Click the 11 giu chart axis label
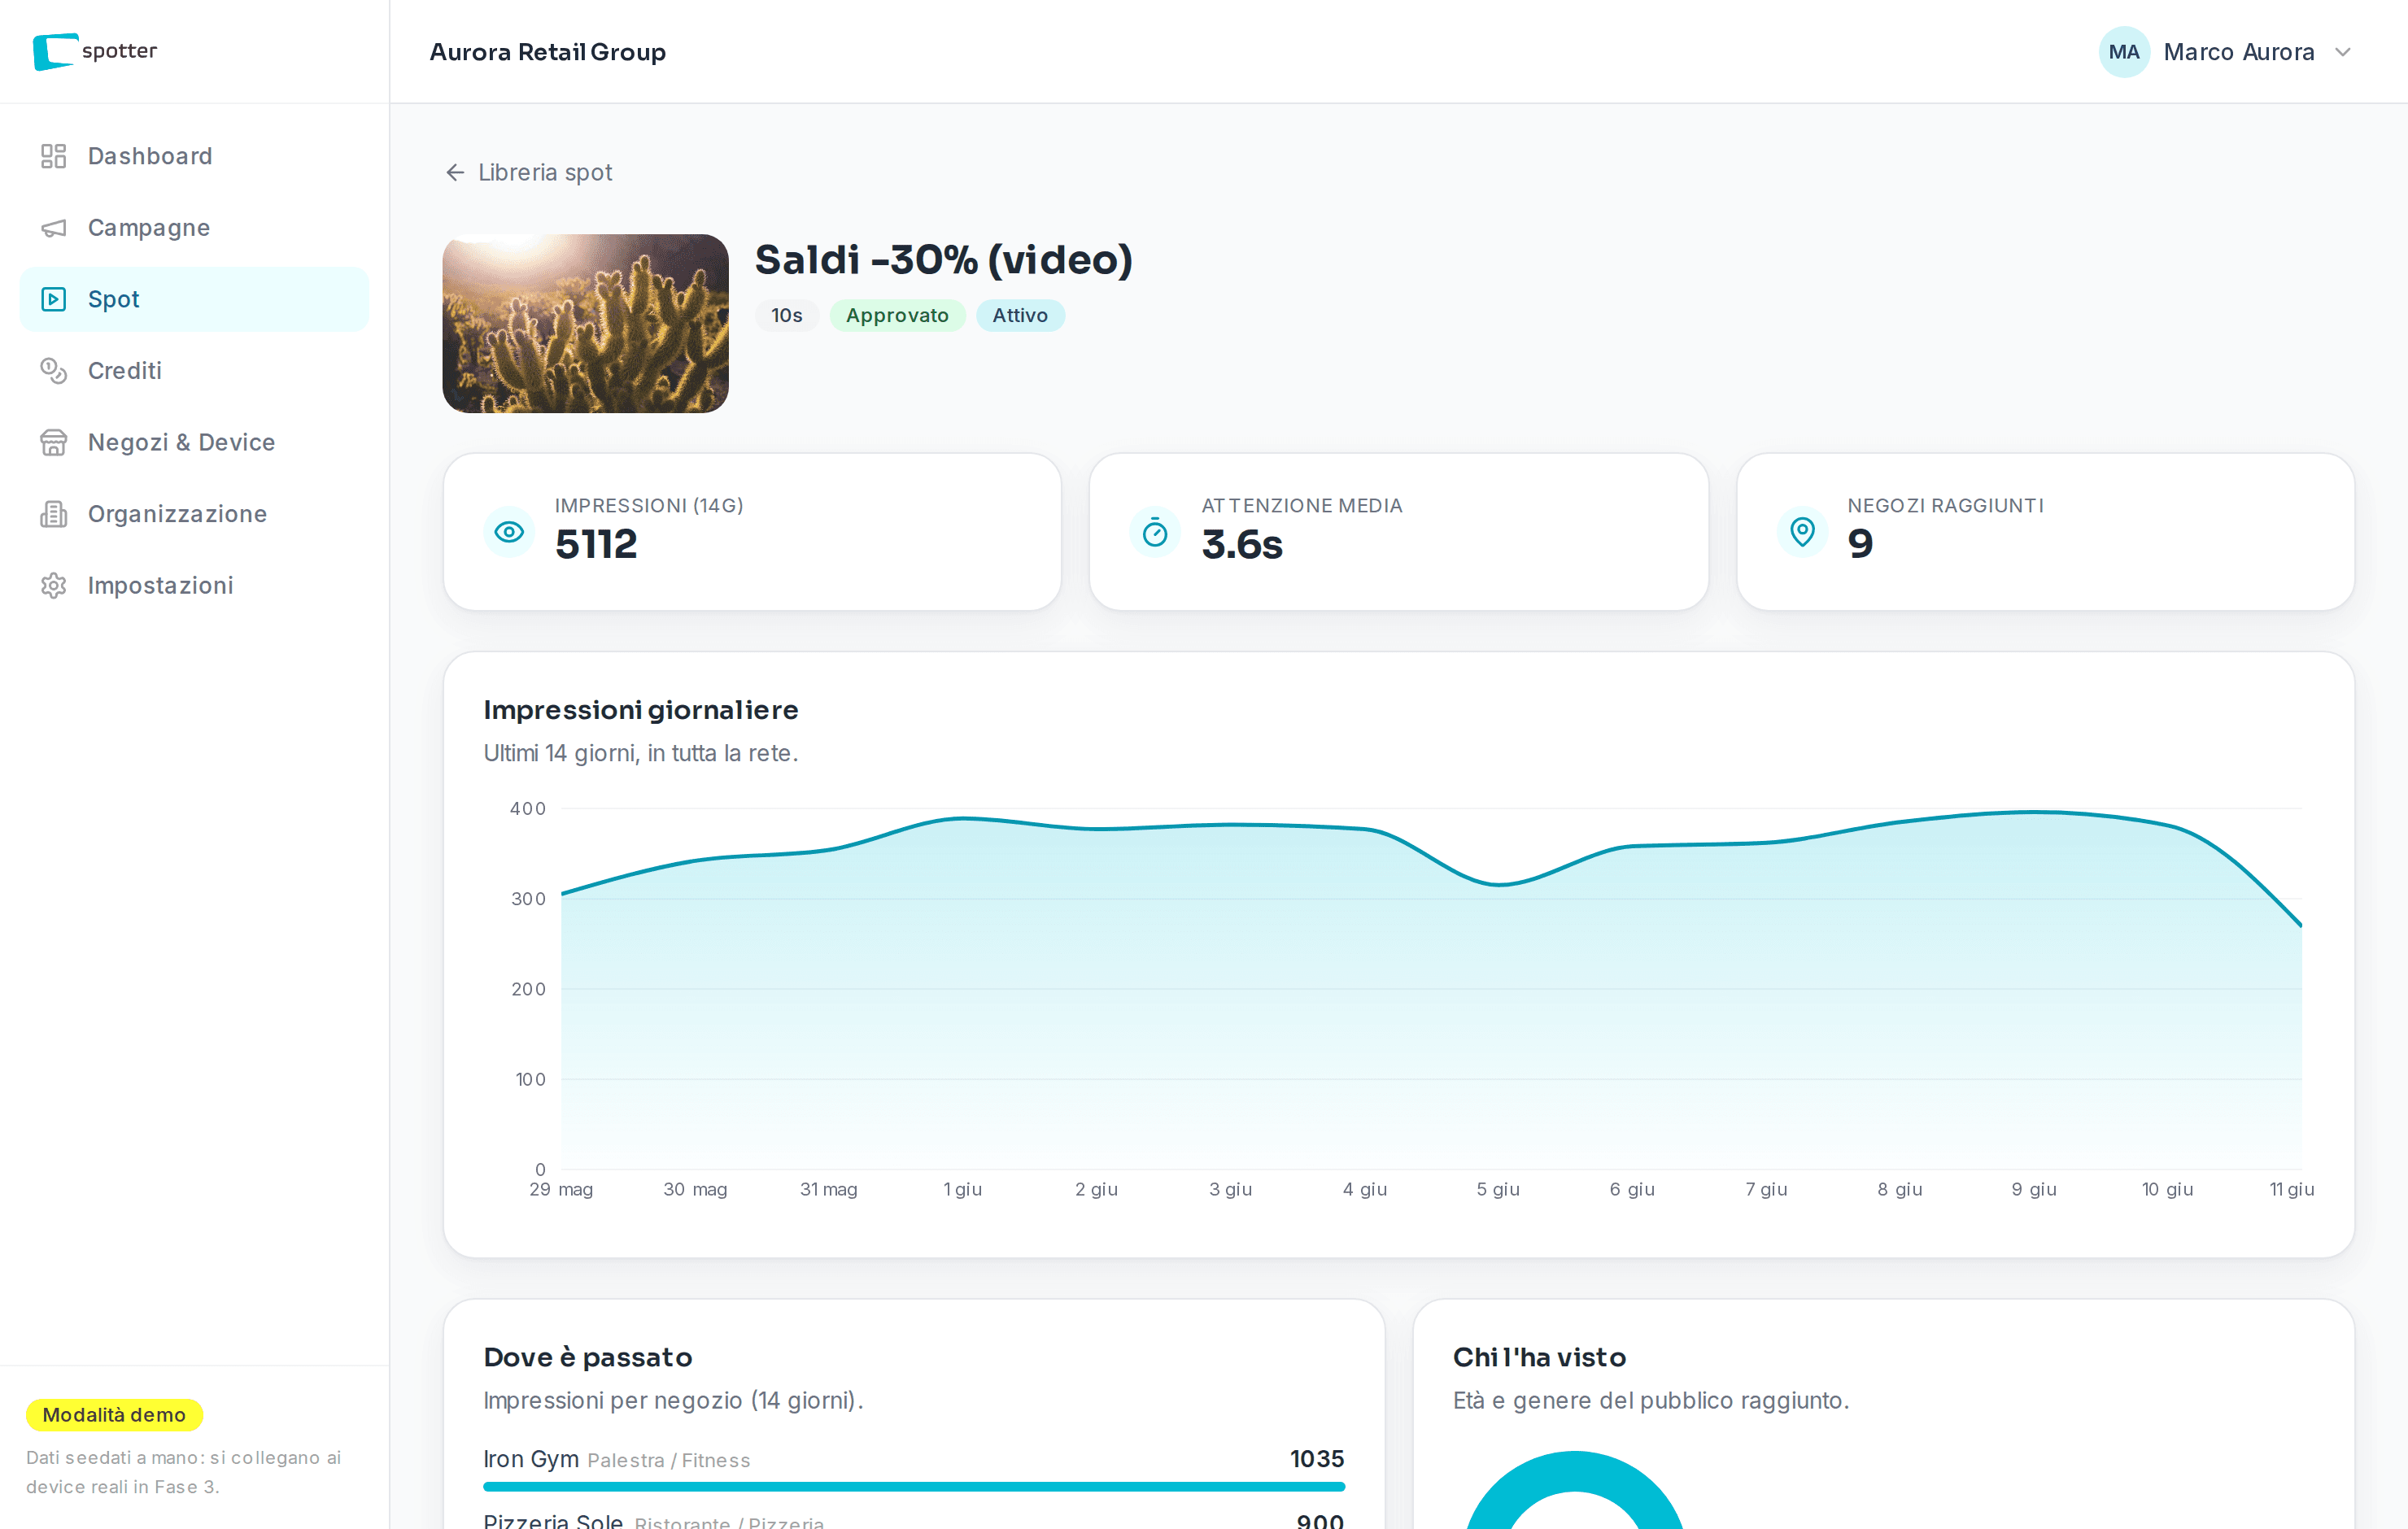2408x1529 pixels. click(x=2292, y=1189)
